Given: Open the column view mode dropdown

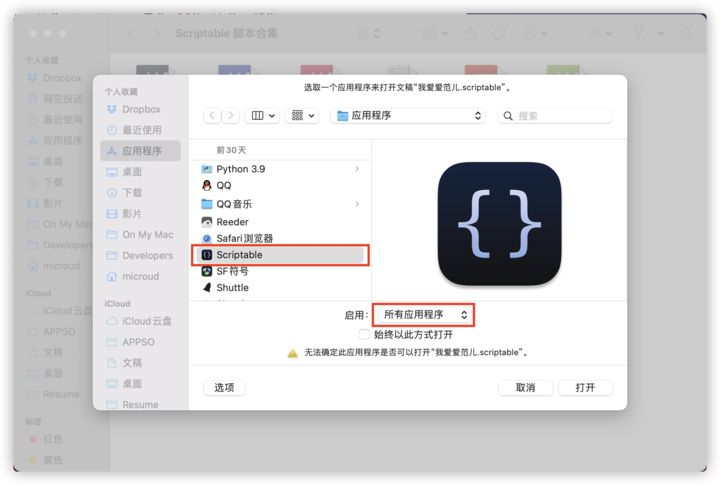Looking at the screenshot, I should (262, 115).
